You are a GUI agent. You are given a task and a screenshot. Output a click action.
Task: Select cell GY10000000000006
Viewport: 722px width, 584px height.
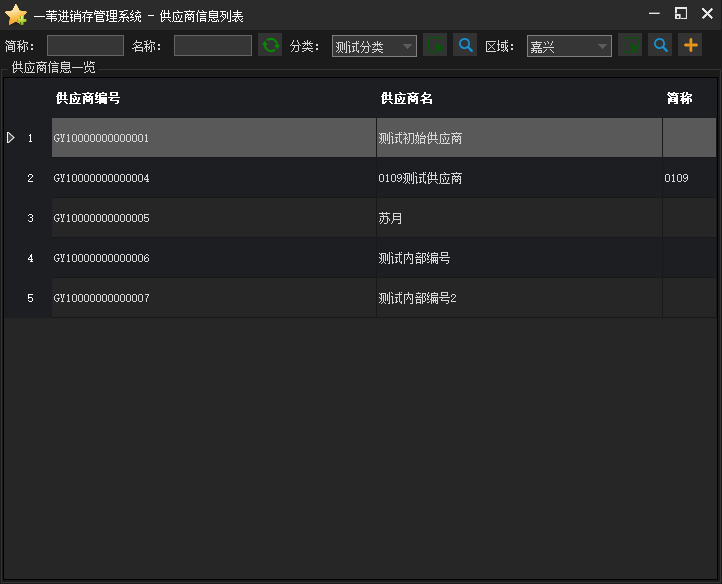pyautogui.click(x=214, y=258)
